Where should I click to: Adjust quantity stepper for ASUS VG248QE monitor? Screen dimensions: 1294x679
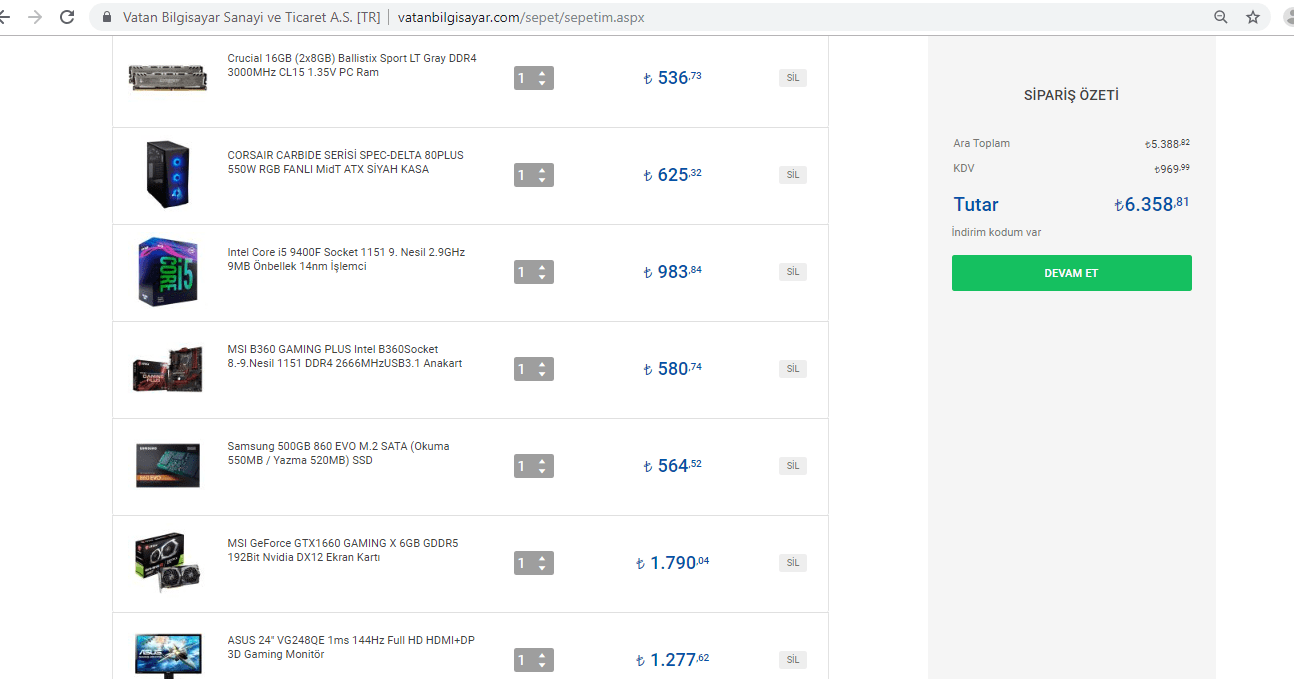[x=533, y=660]
